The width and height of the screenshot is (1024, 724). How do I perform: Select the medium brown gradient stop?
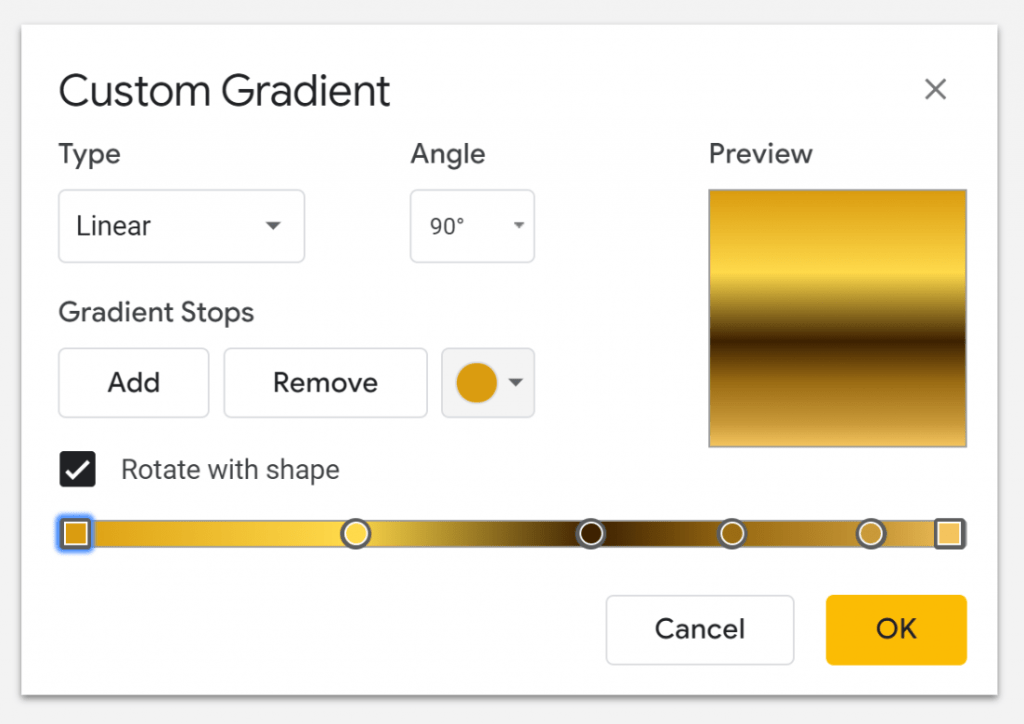[x=732, y=533]
